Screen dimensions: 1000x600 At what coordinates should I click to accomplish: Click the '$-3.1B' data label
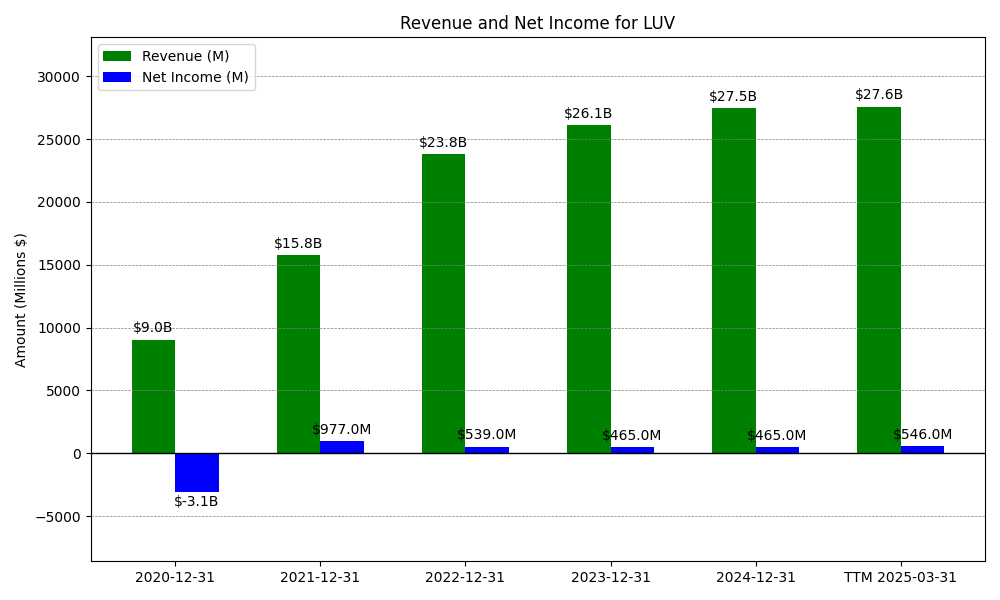click(x=196, y=502)
